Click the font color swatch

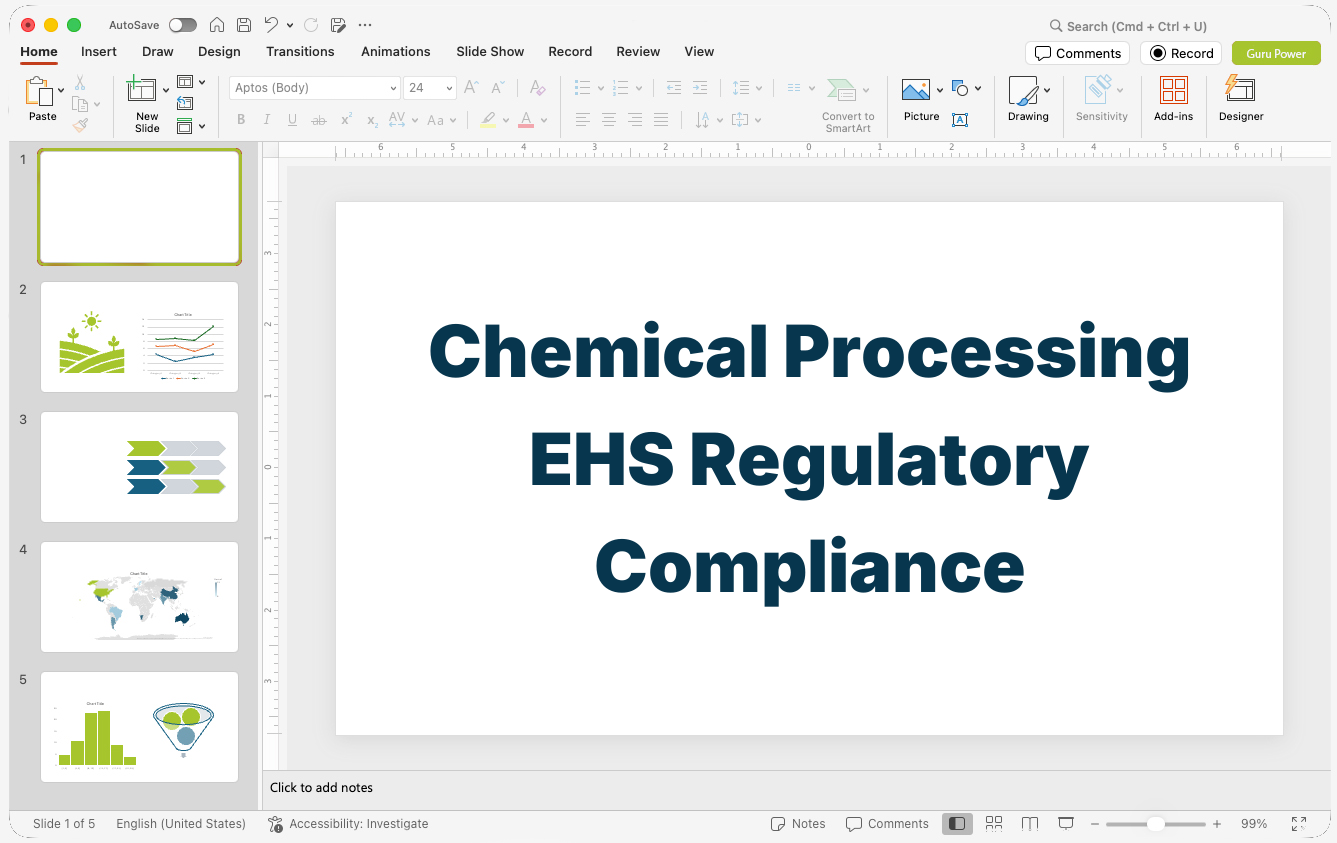[526, 120]
